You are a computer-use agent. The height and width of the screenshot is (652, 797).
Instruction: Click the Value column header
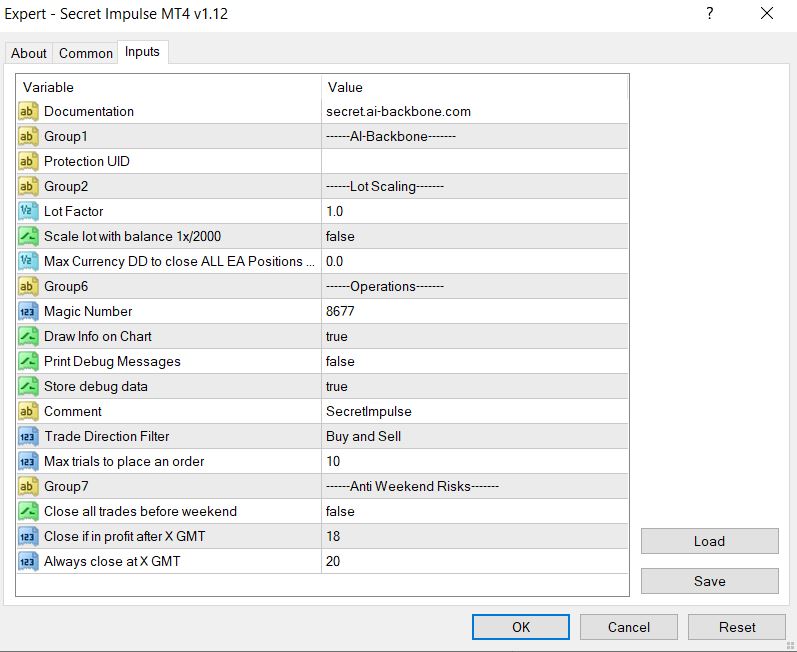pos(475,87)
